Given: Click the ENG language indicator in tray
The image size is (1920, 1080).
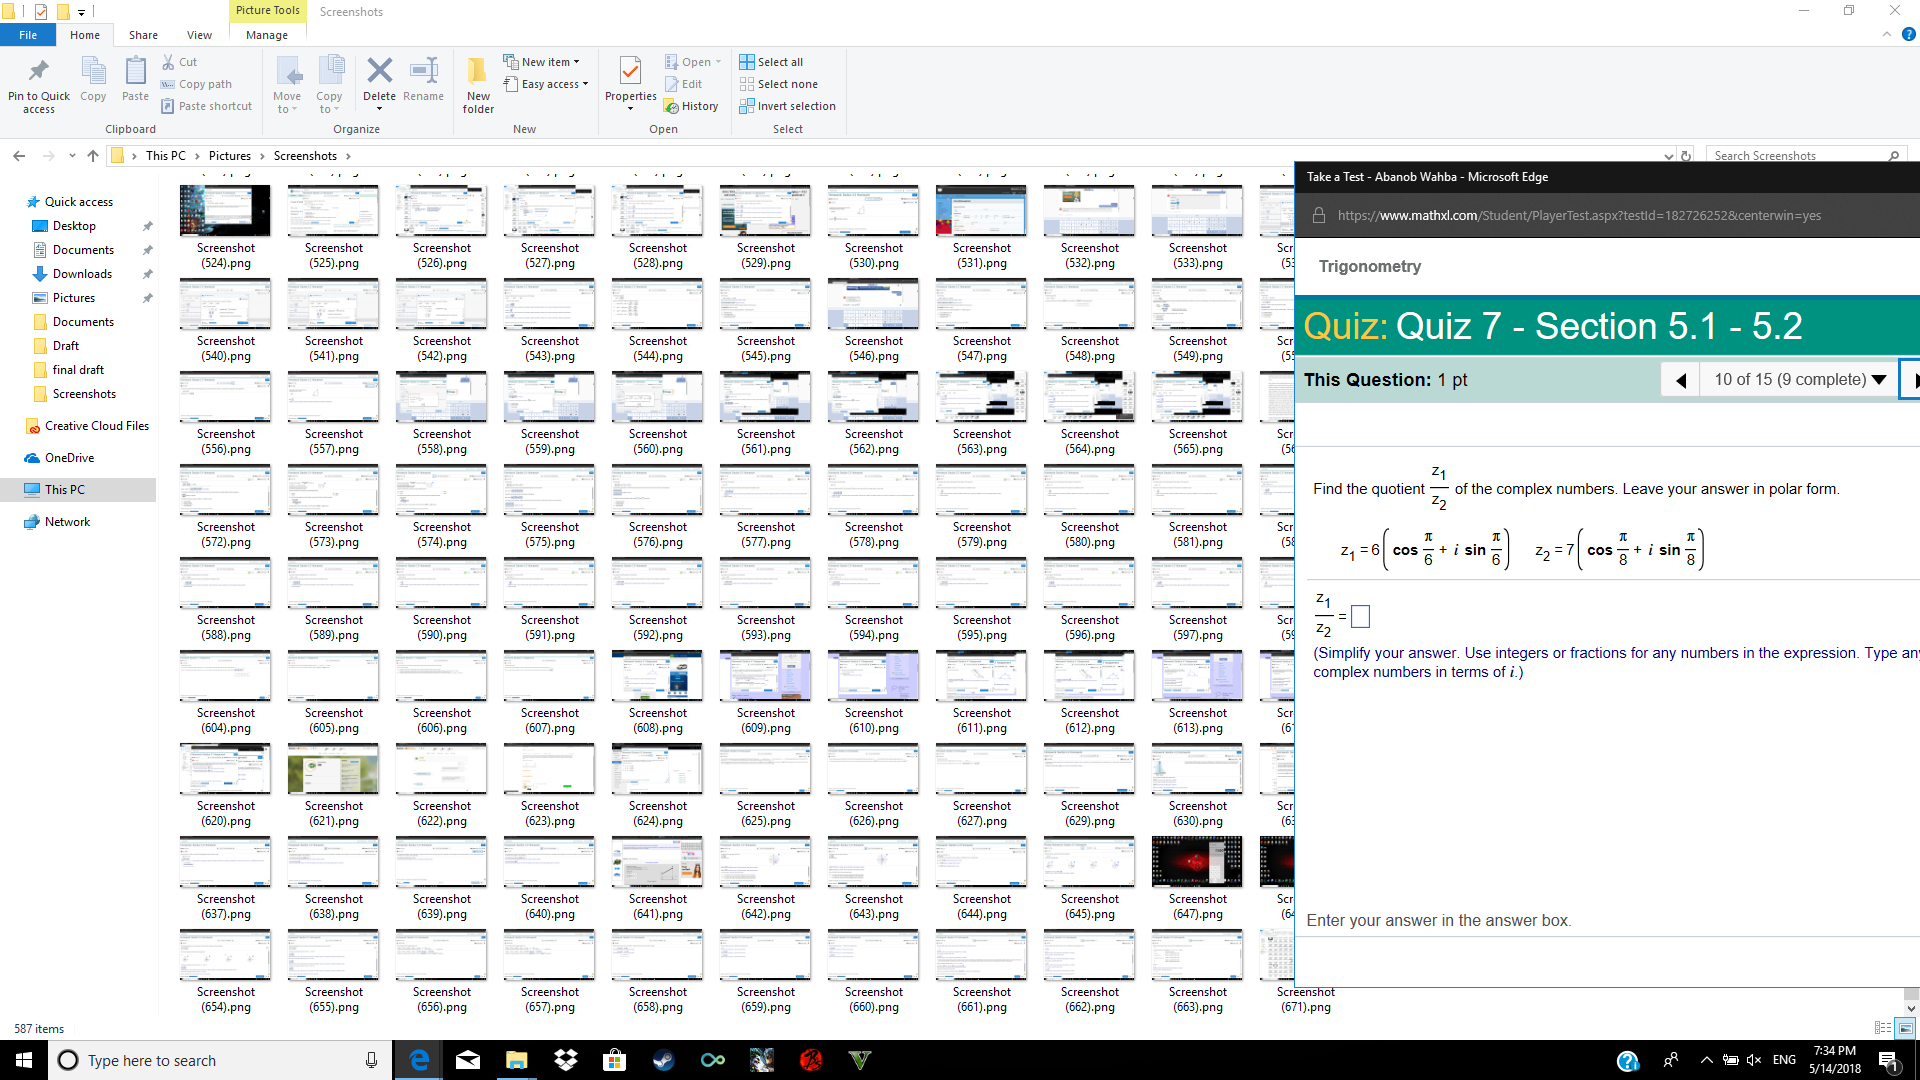Looking at the screenshot, I should click(1784, 1060).
